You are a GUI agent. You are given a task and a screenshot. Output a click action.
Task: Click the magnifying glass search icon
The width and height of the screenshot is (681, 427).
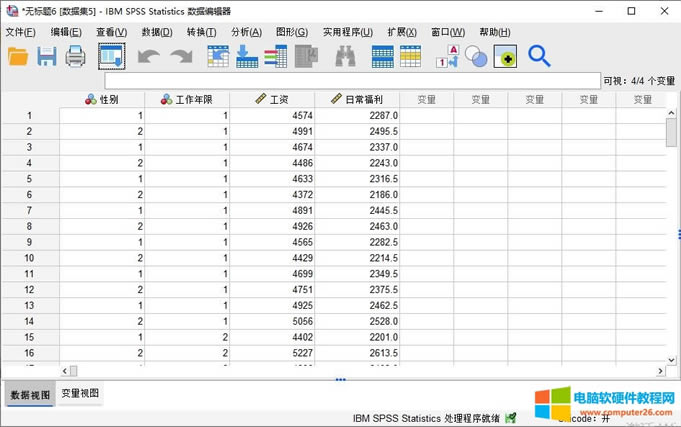(539, 57)
